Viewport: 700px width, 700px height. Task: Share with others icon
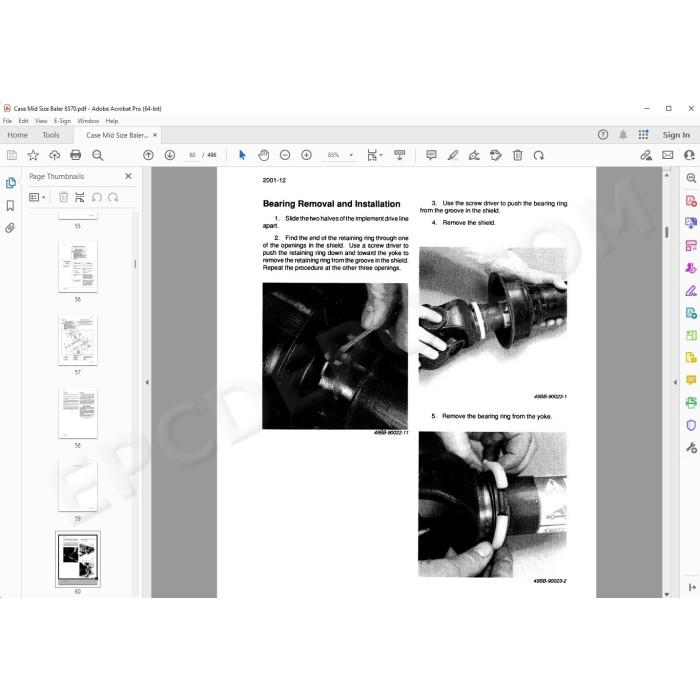(689, 155)
